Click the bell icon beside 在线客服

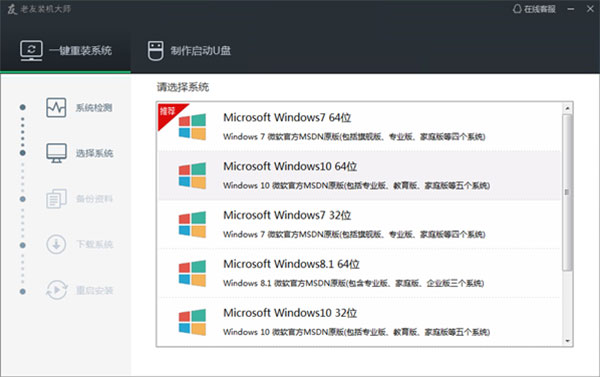pos(517,9)
